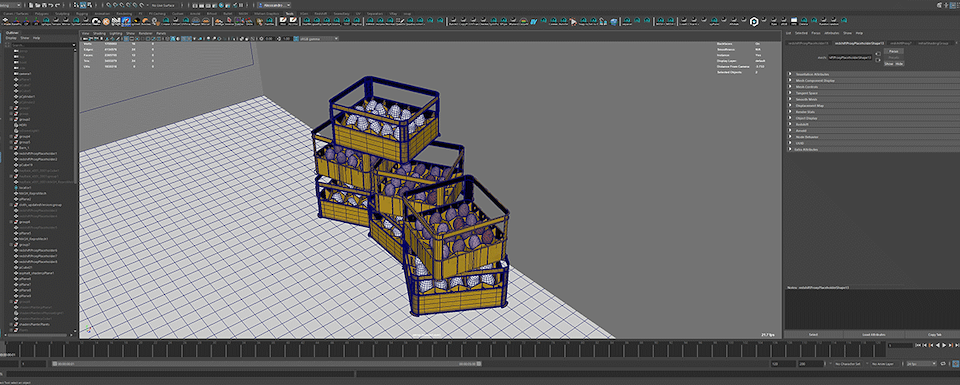
Task: Open the Renderer menu in viewport panel
Action: coord(145,33)
